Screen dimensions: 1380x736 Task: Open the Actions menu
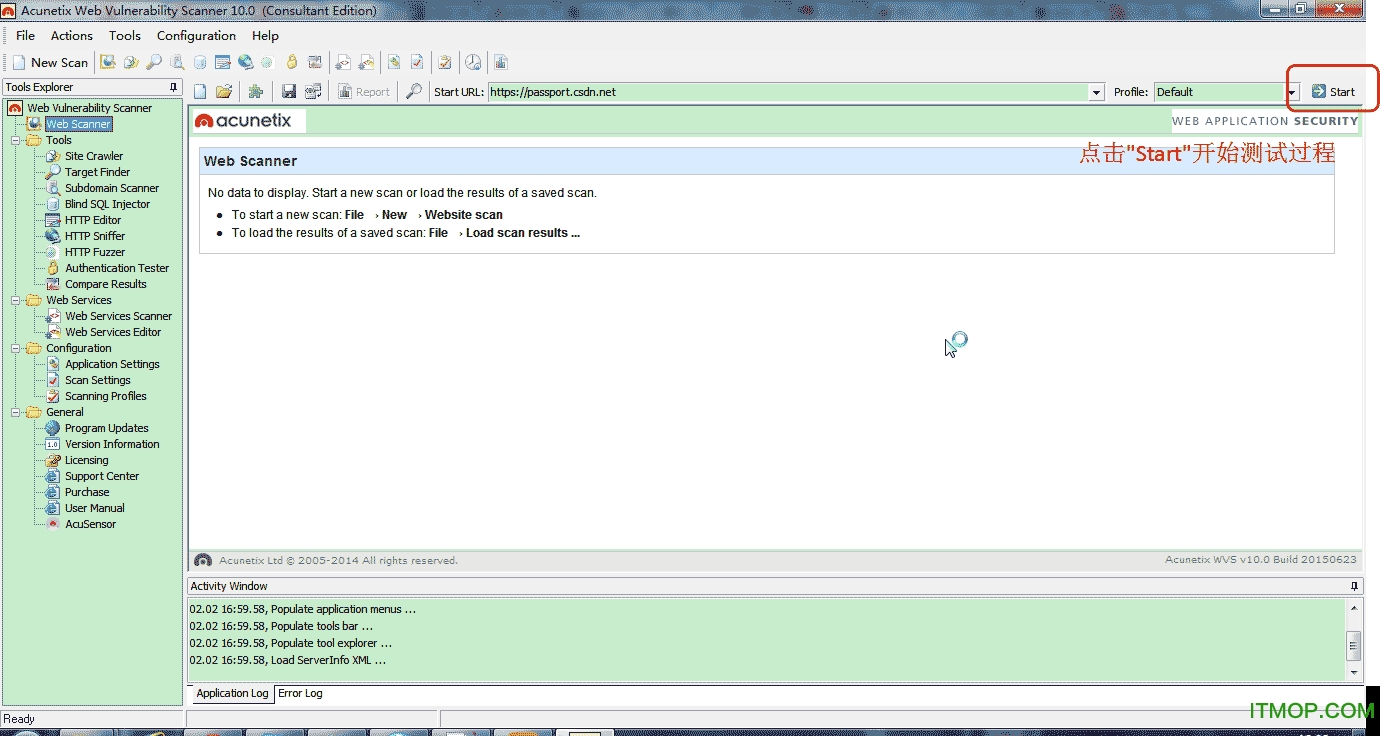tap(72, 35)
